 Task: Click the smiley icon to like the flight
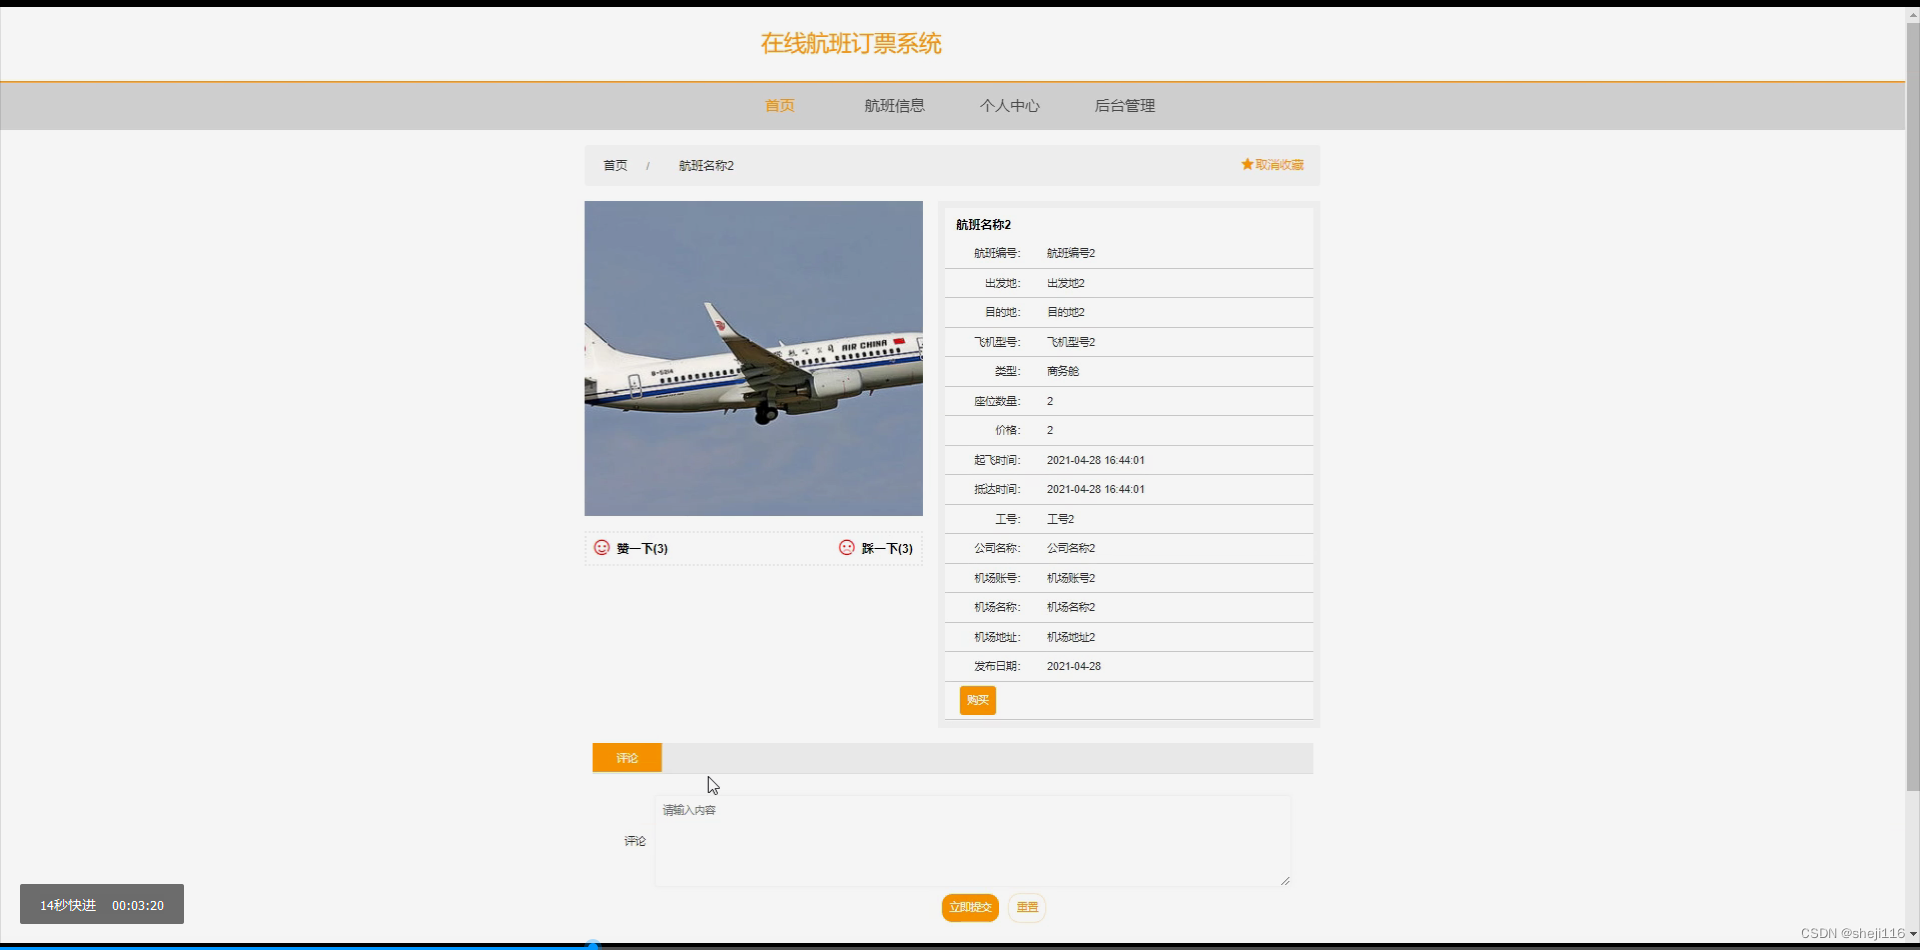(x=601, y=547)
